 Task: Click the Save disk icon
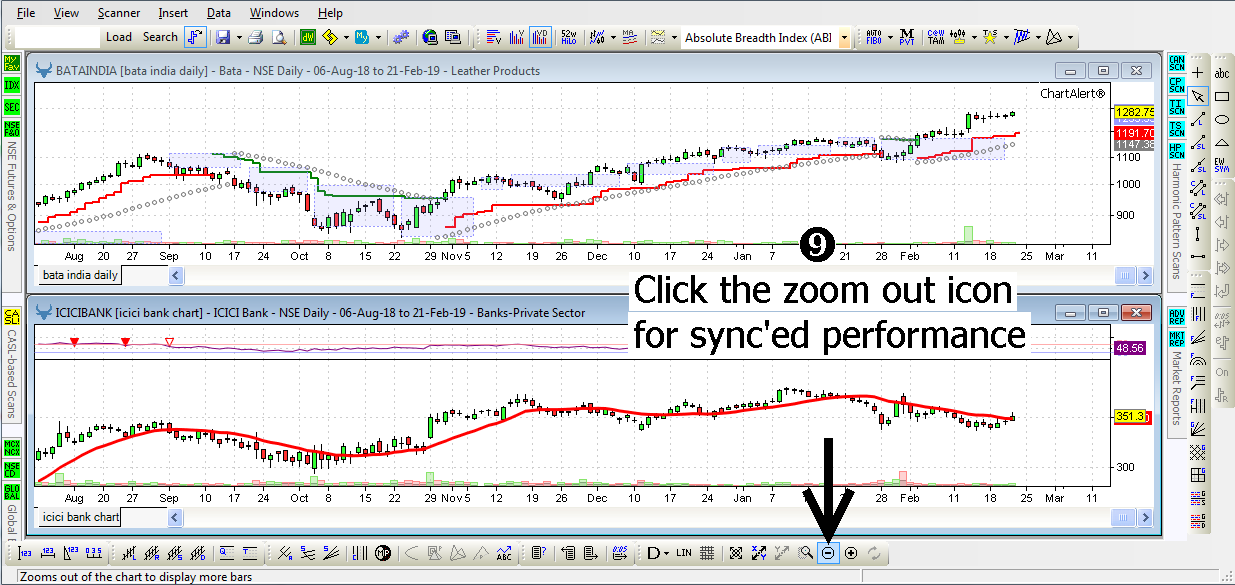point(222,37)
